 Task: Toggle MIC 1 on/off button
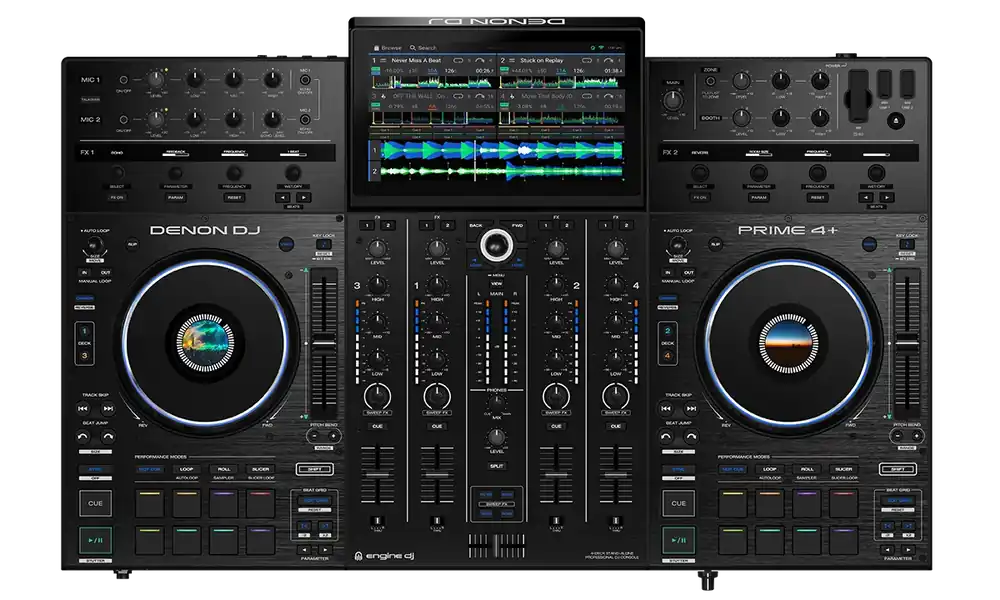[x=124, y=80]
